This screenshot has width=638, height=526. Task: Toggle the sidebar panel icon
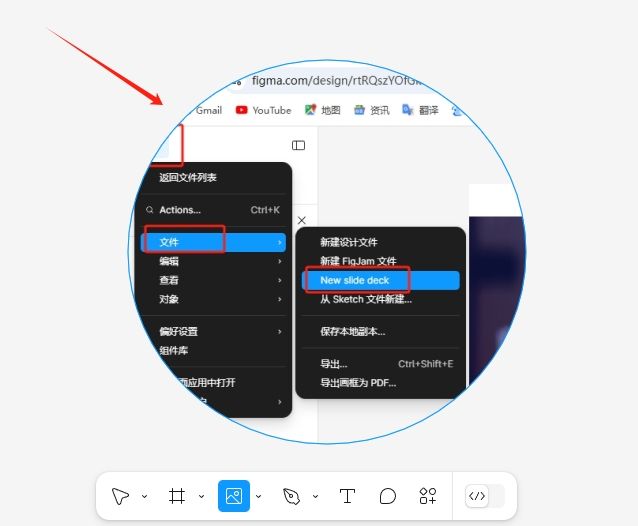pos(298,145)
